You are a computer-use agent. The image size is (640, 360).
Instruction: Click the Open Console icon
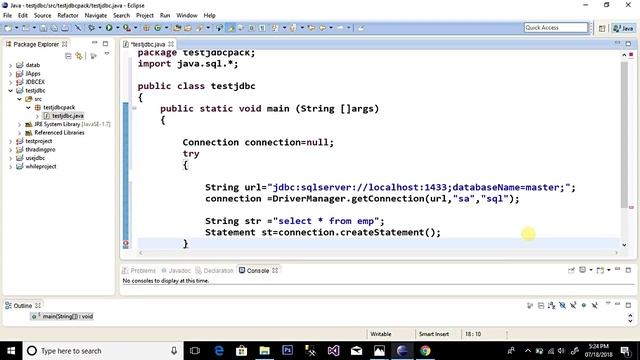(x=600, y=270)
